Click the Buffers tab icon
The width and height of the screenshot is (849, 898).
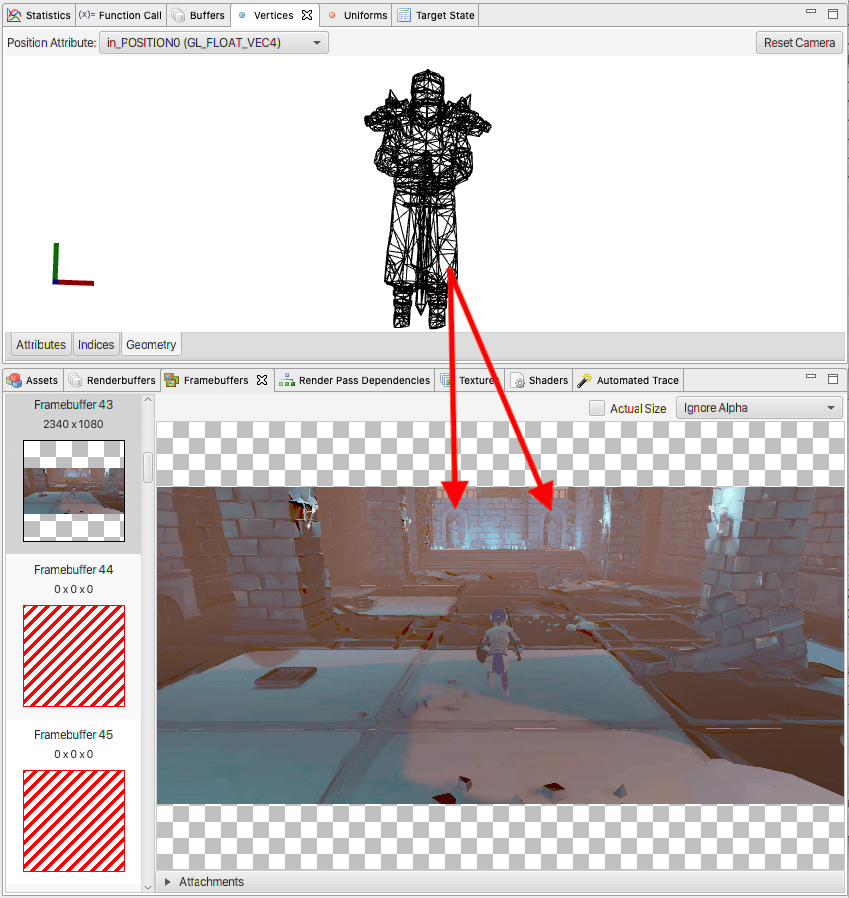click(x=178, y=15)
